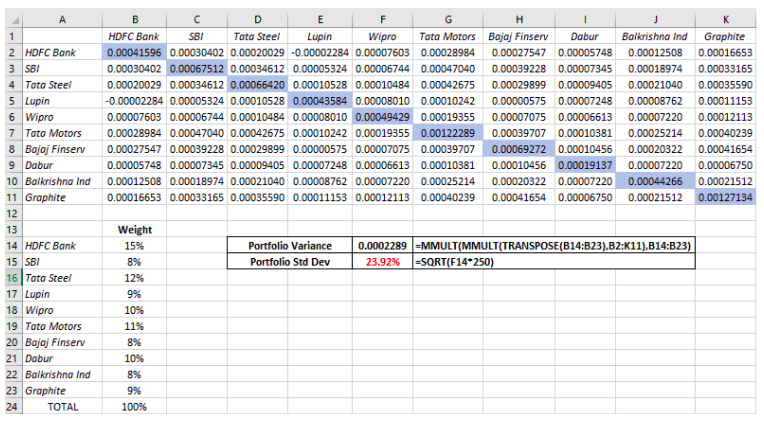Select cell 0.00047040 in row 3
Screen dimensions: 764x421
[x=448, y=68]
